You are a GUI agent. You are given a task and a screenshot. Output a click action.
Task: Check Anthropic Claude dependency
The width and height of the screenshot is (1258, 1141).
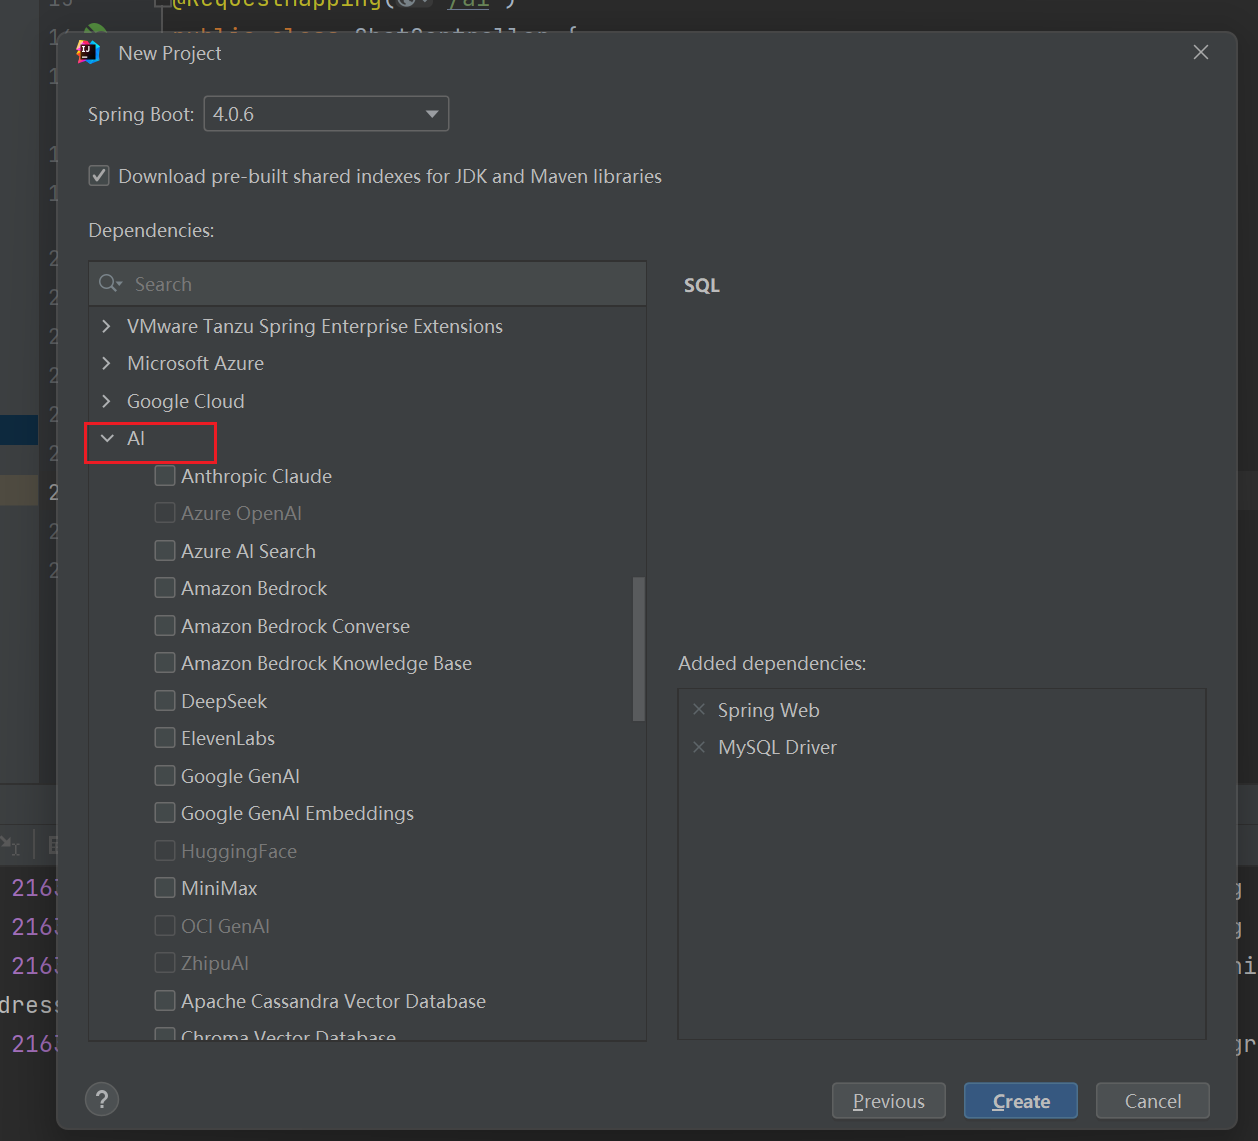pos(165,476)
